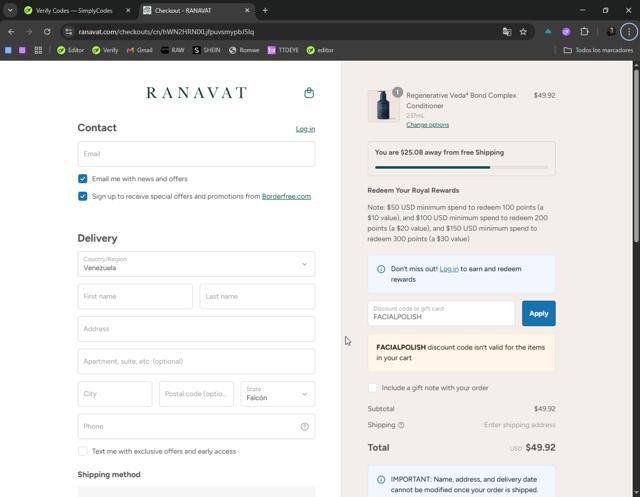Check Text me with exclusive offers
This screenshot has height=497, width=640.
coord(82,451)
